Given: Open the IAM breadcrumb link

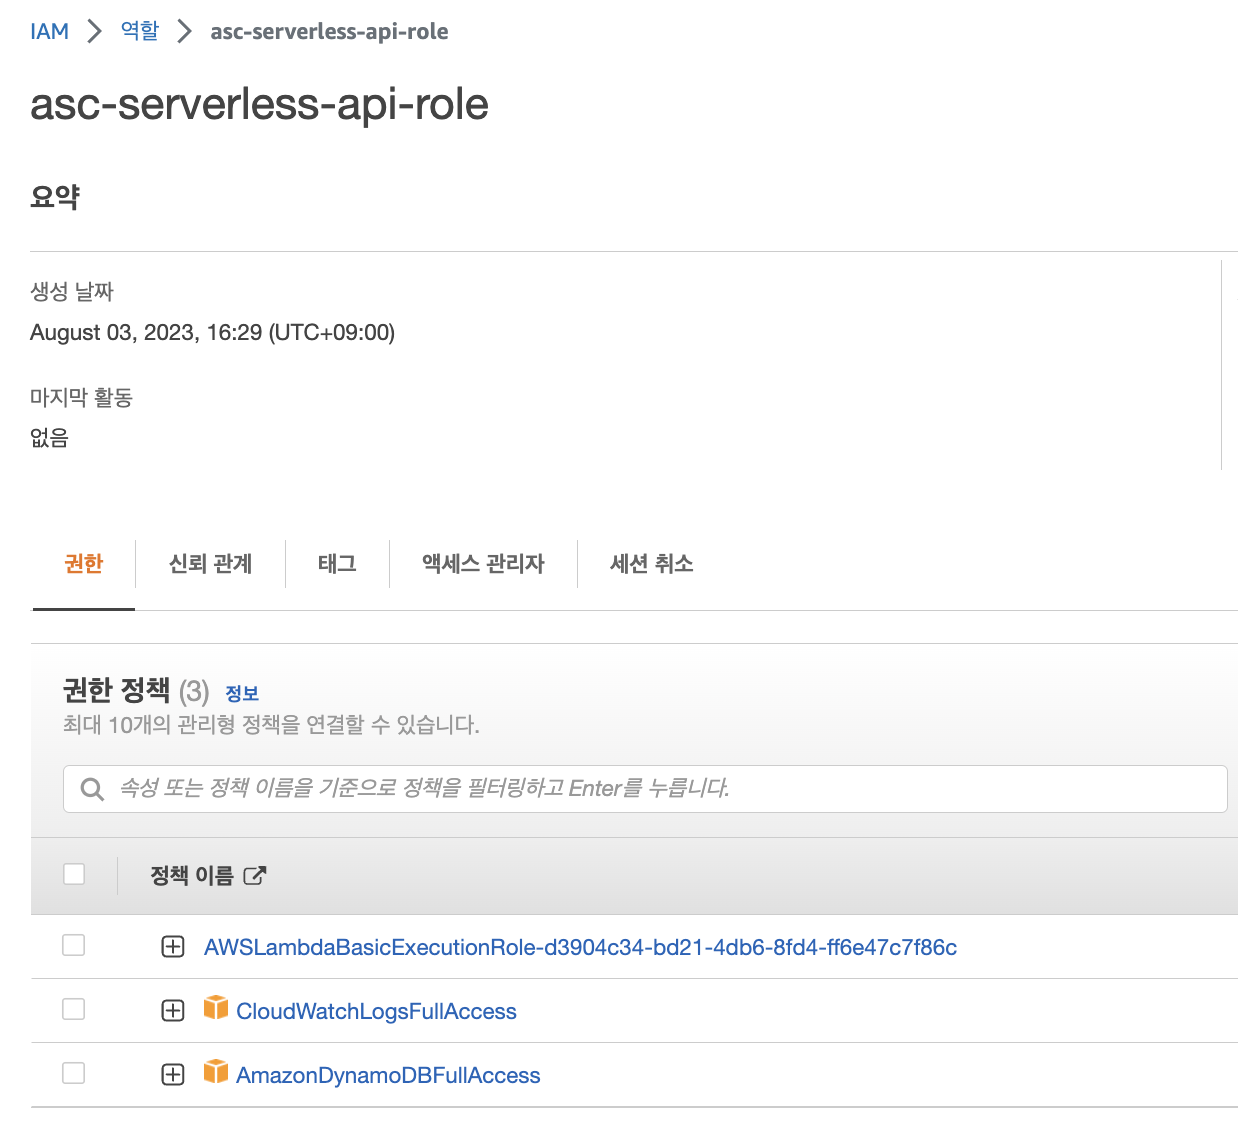Looking at the screenshot, I should click(x=49, y=31).
